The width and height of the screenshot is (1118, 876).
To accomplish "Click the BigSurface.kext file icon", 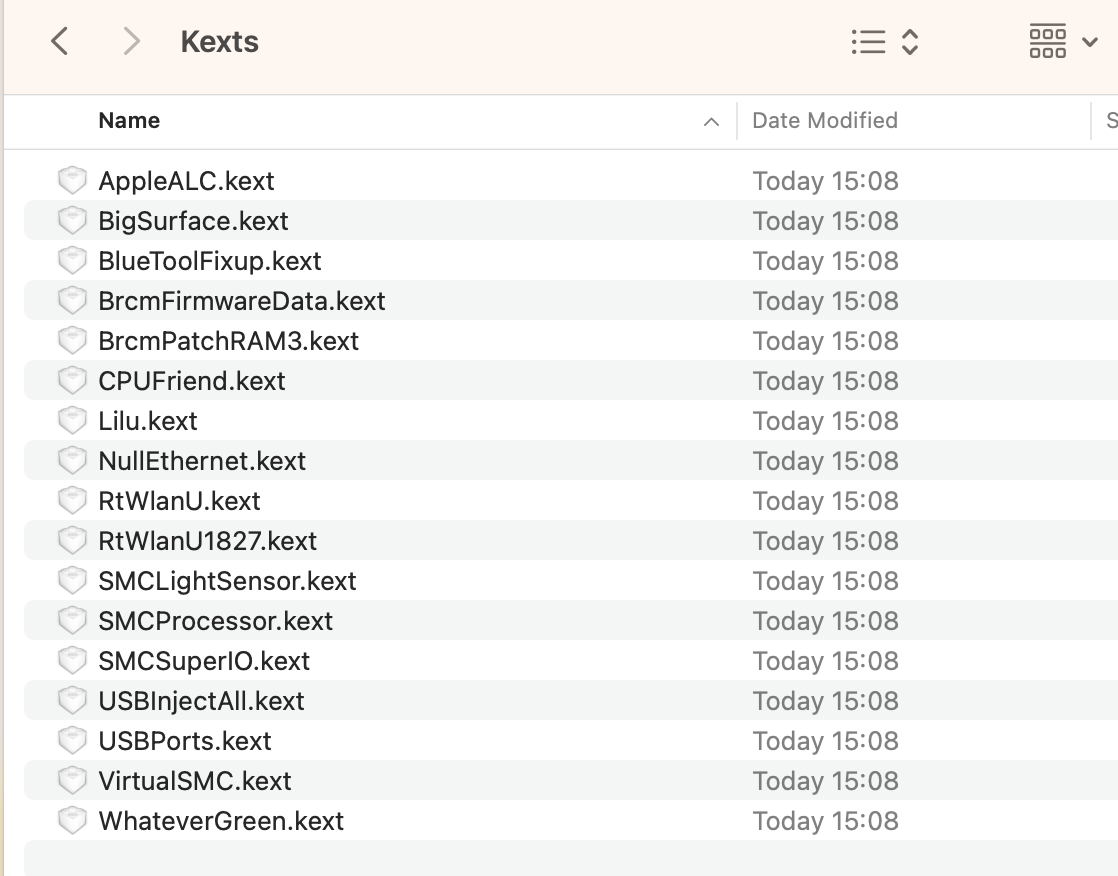I will [72, 220].
